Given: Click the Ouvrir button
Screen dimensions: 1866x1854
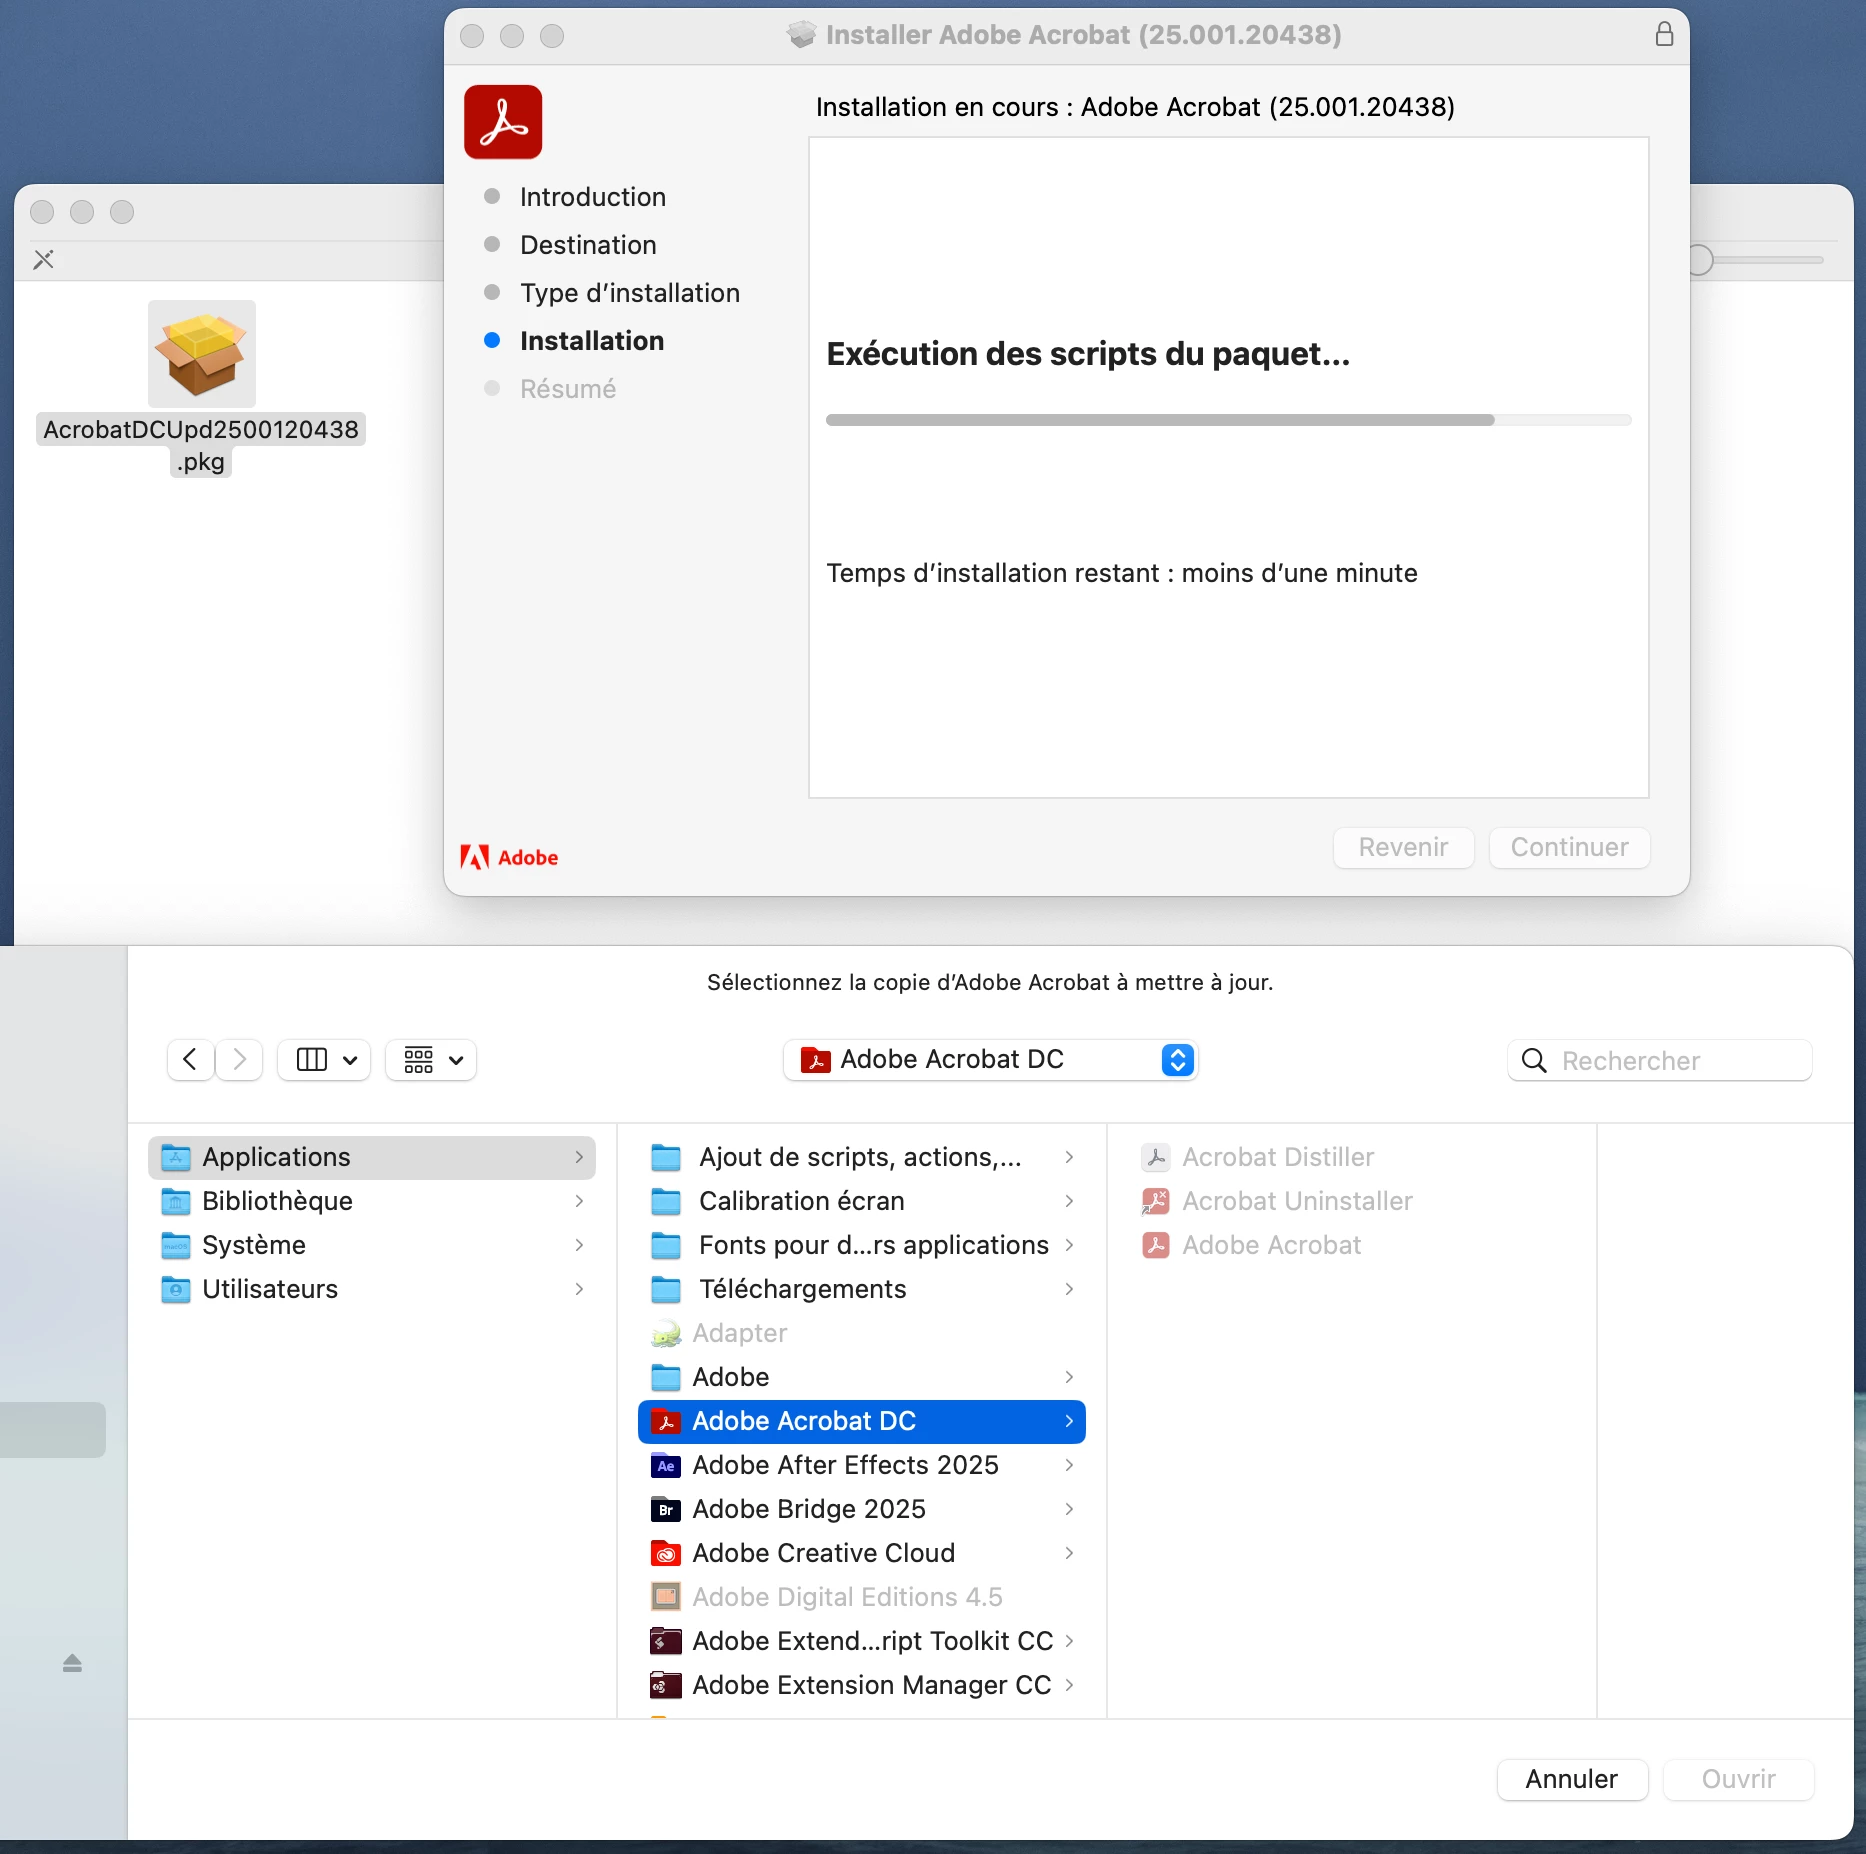Looking at the screenshot, I should click(1739, 1780).
